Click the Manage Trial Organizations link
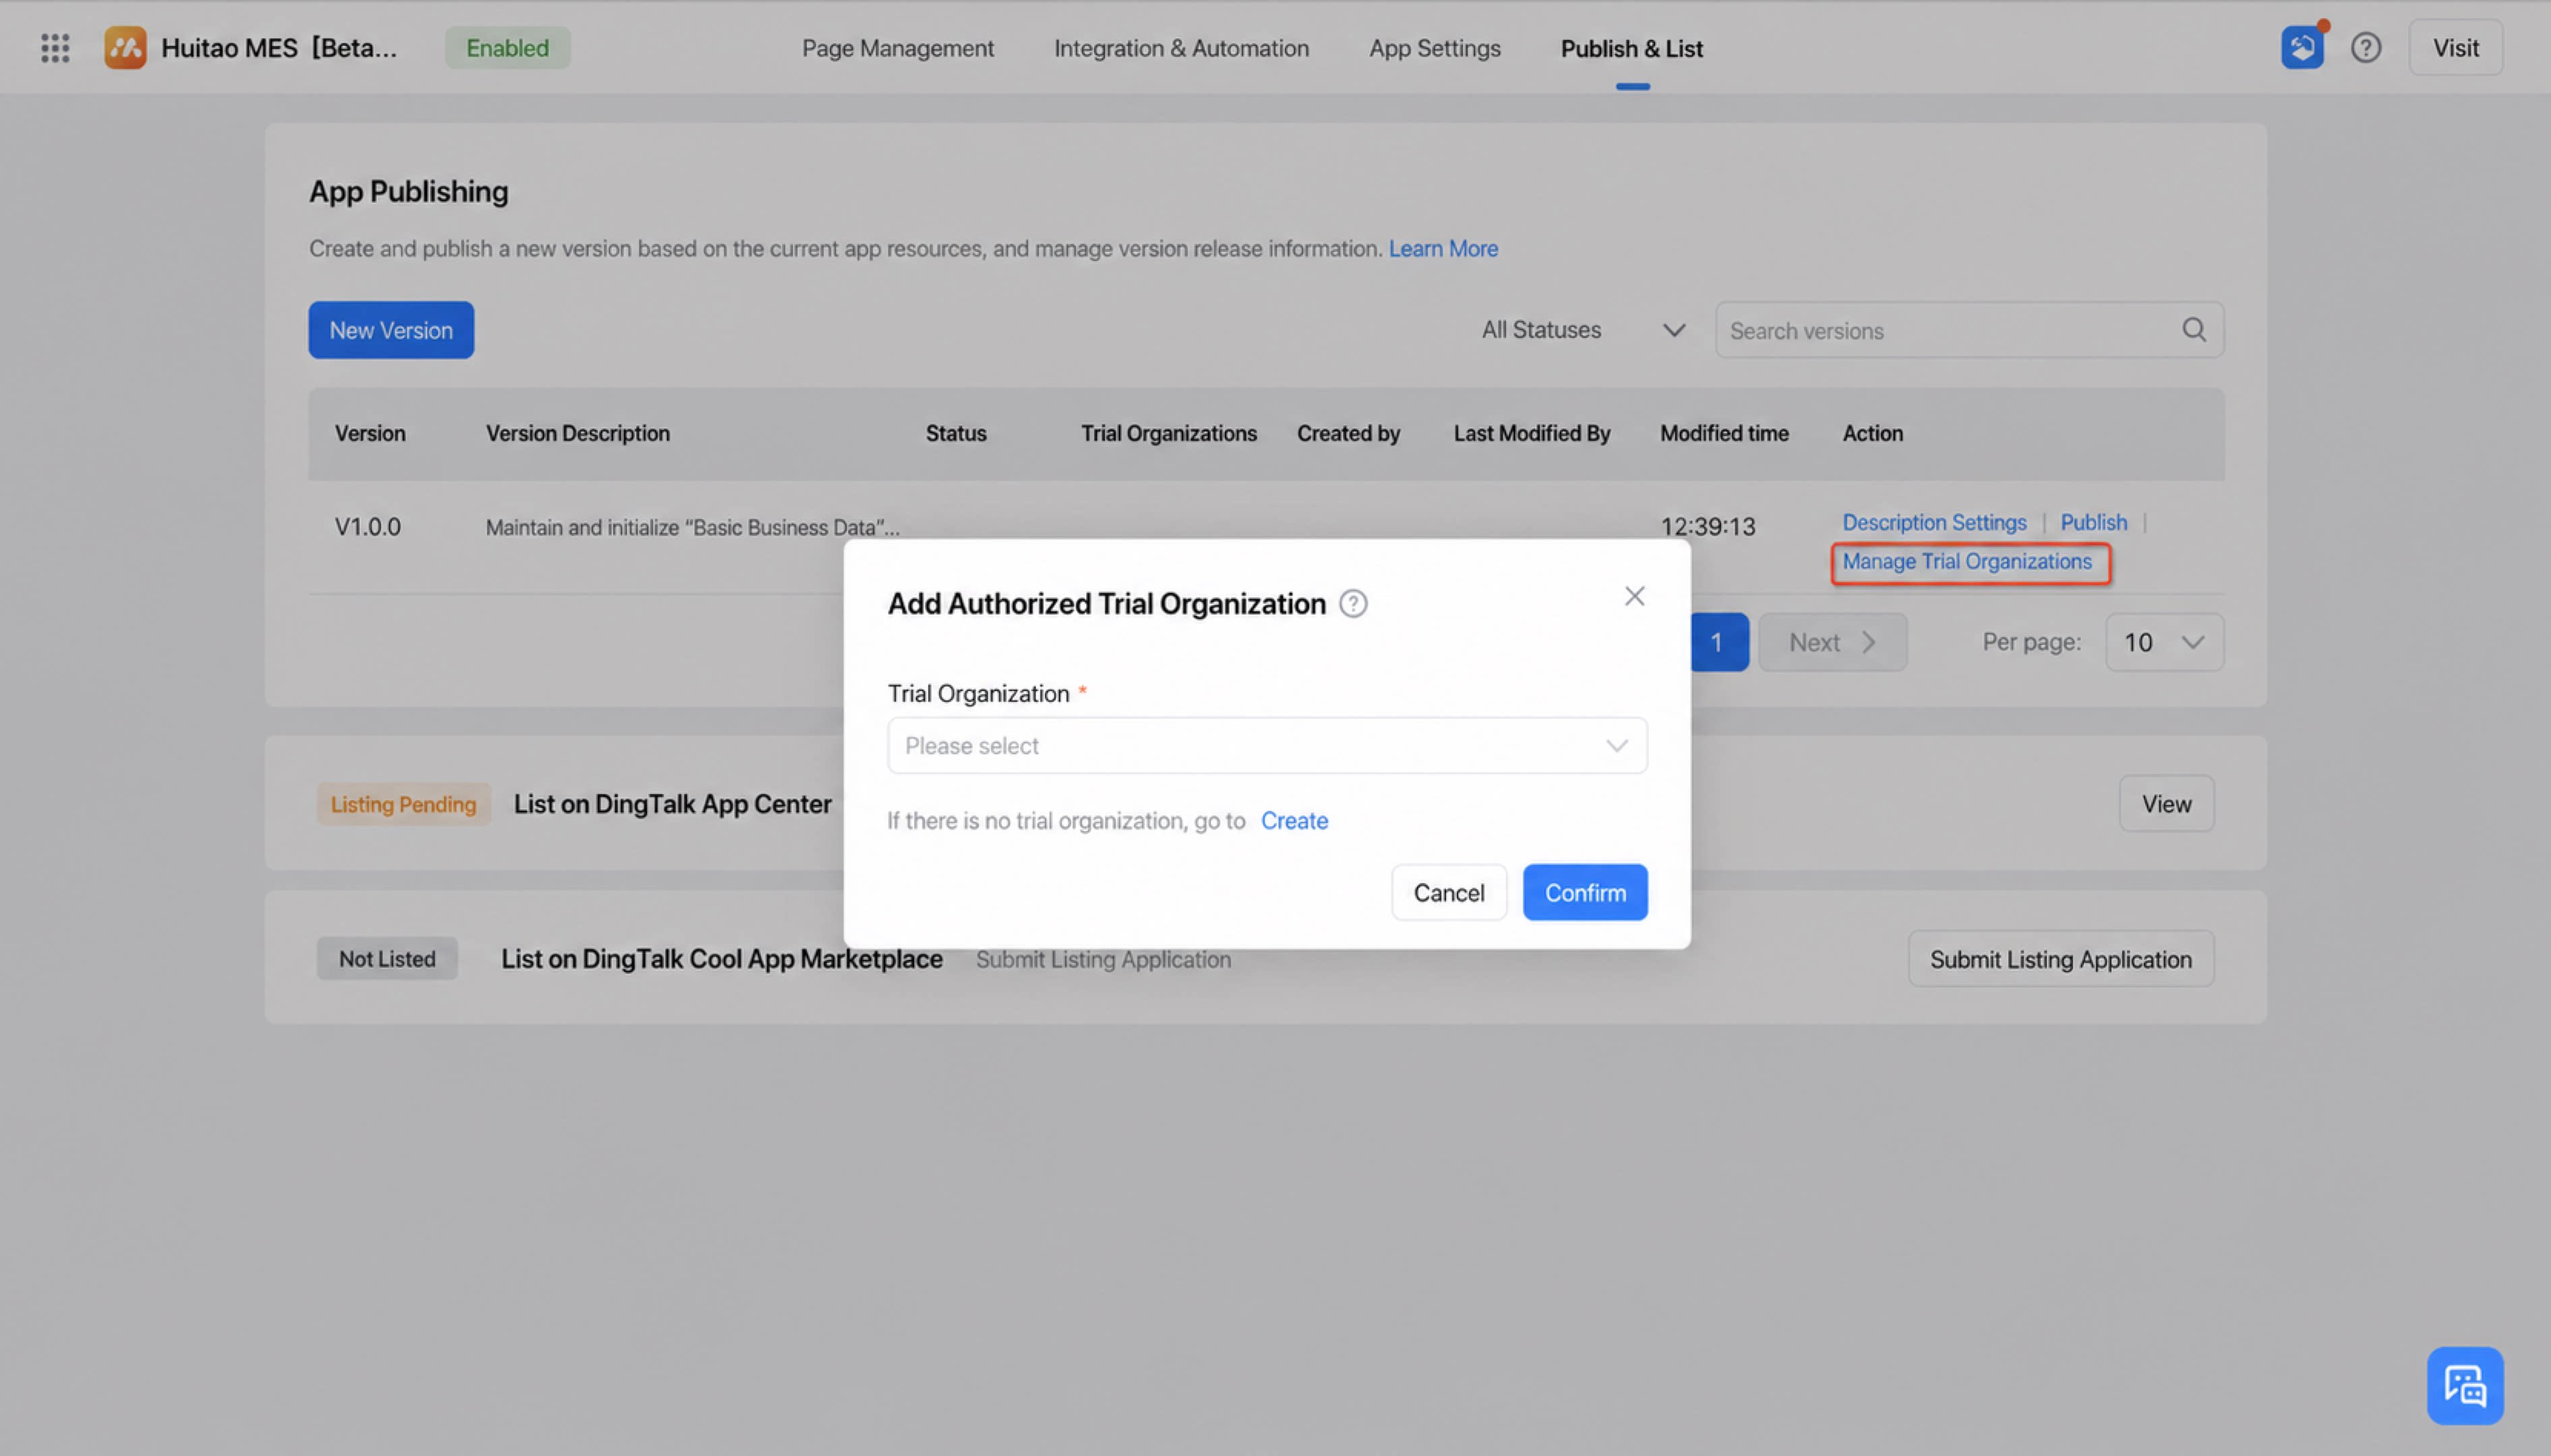Image resolution: width=2551 pixels, height=1456 pixels. [x=1967, y=562]
